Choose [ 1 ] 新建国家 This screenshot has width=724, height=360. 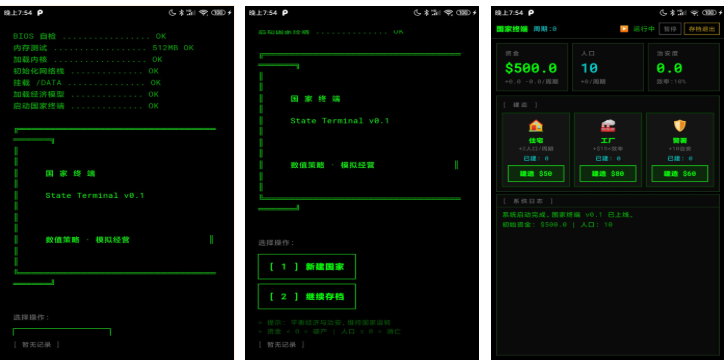307,267
